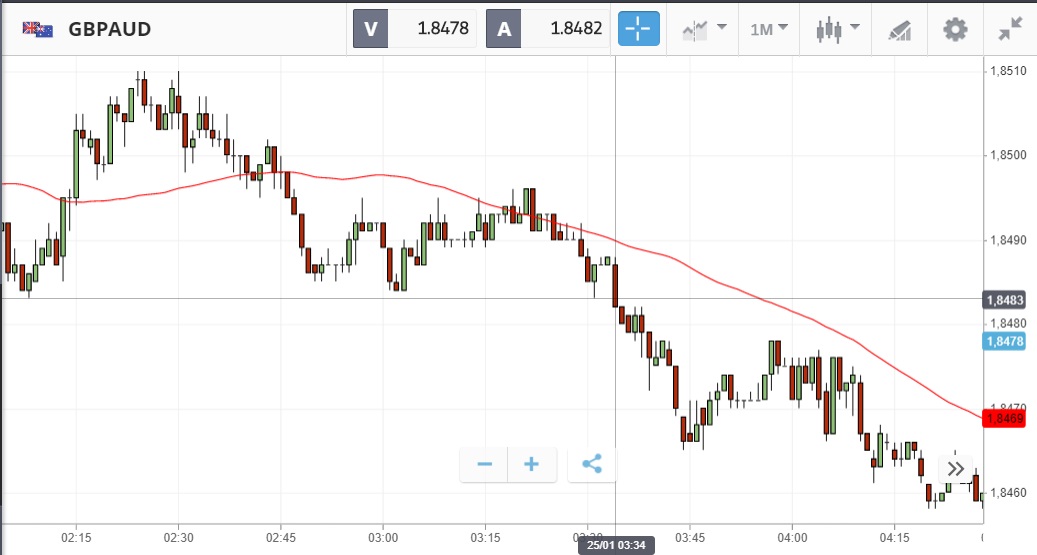Open the chart indicators dropdown
This screenshot has height=555, width=1037.
tap(704, 29)
